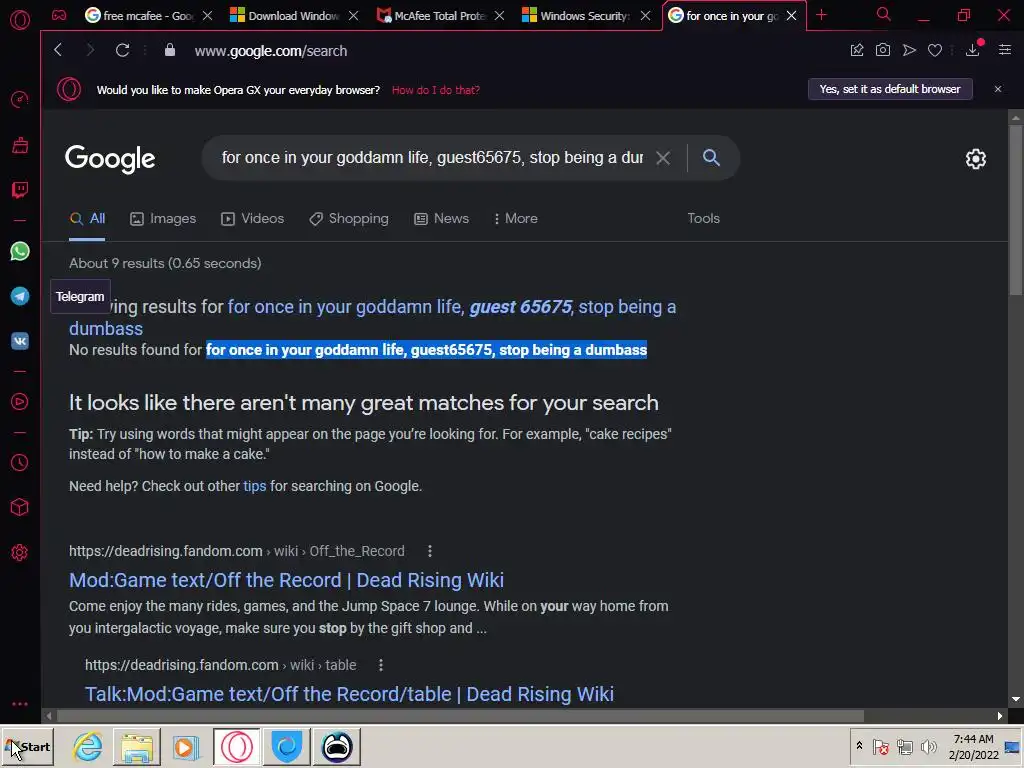Image resolution: width=1024 pixels, height=768 pixels.
Task: Open the Opera GX menu logo
Action: pyautogui.click(x=20, y=20)
